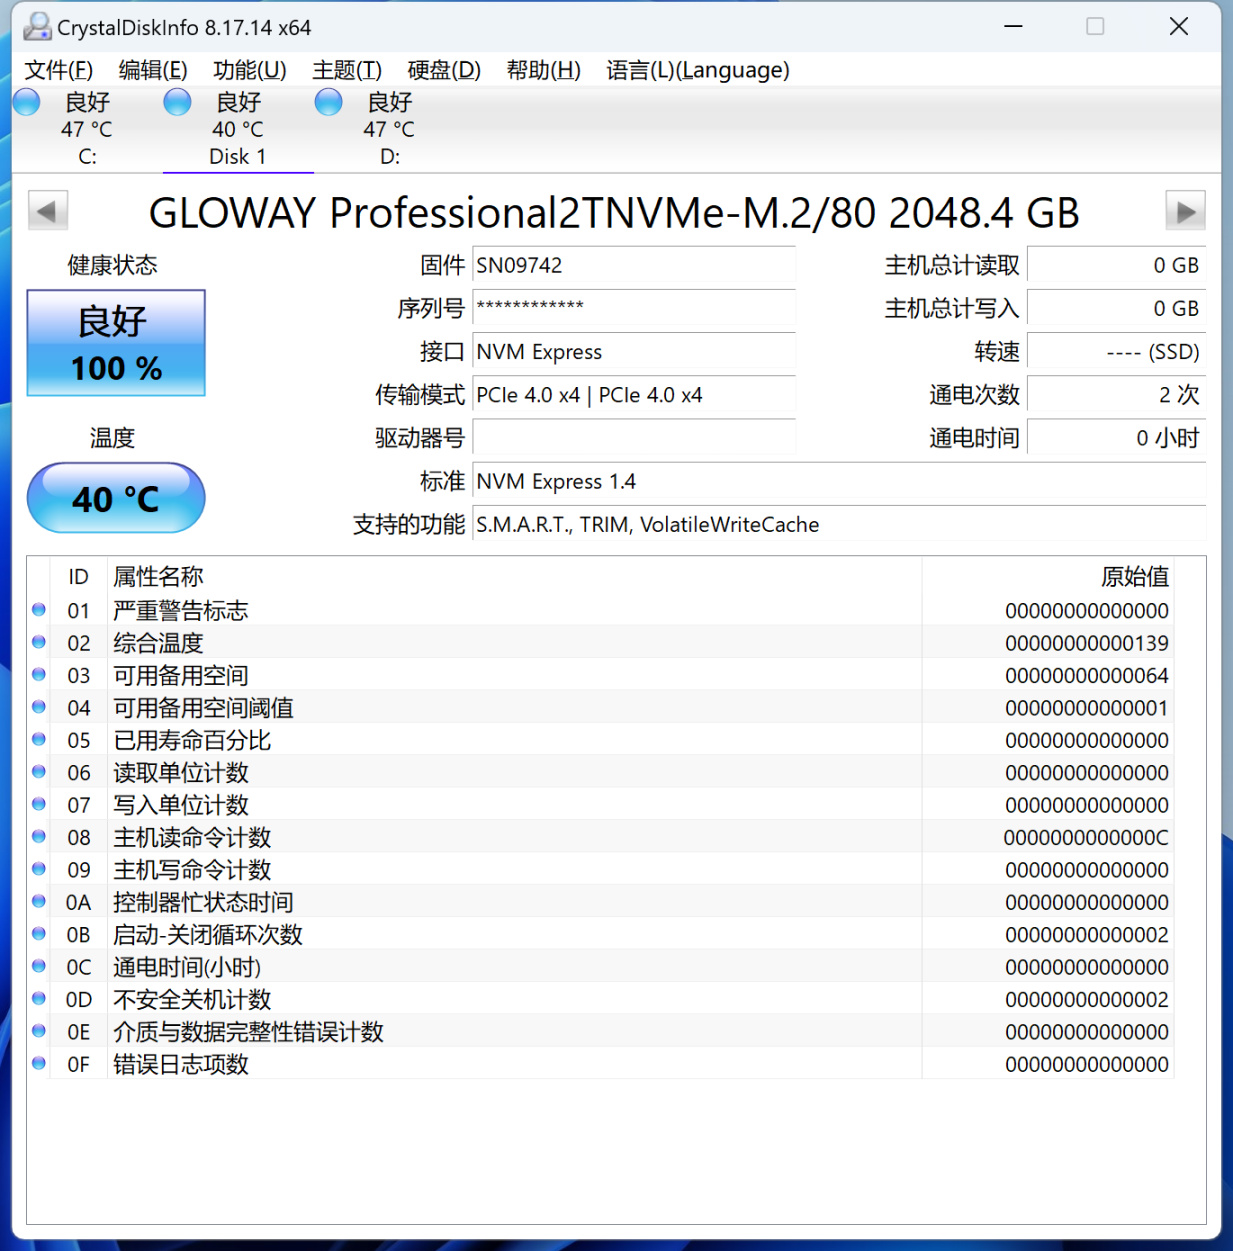
Task: Click the status dot for attribute 0E
Action: click(x=39, y=1030)
